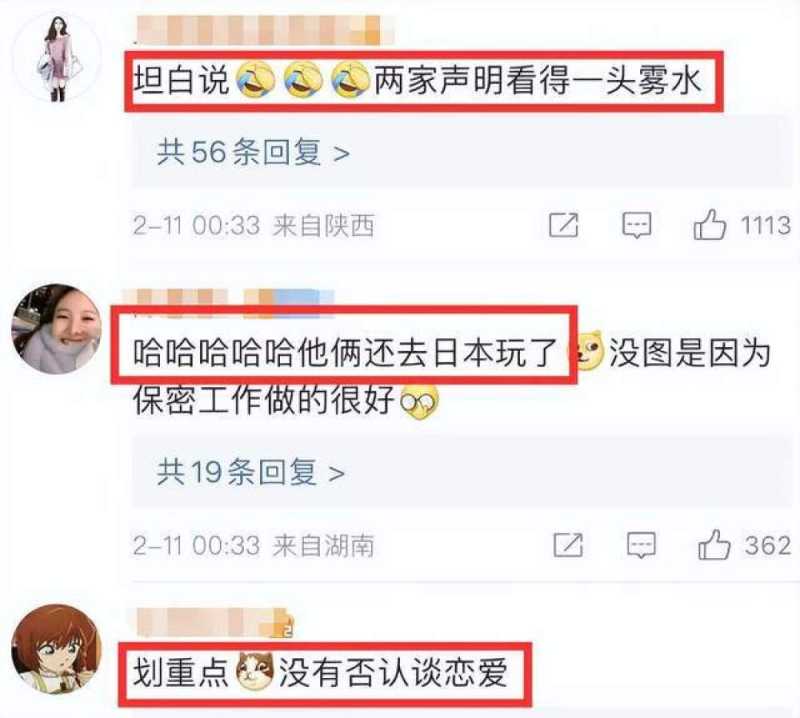Reply to the 湖南 user's comment
Screen dimensions: 800x718
tap(641, 544)
